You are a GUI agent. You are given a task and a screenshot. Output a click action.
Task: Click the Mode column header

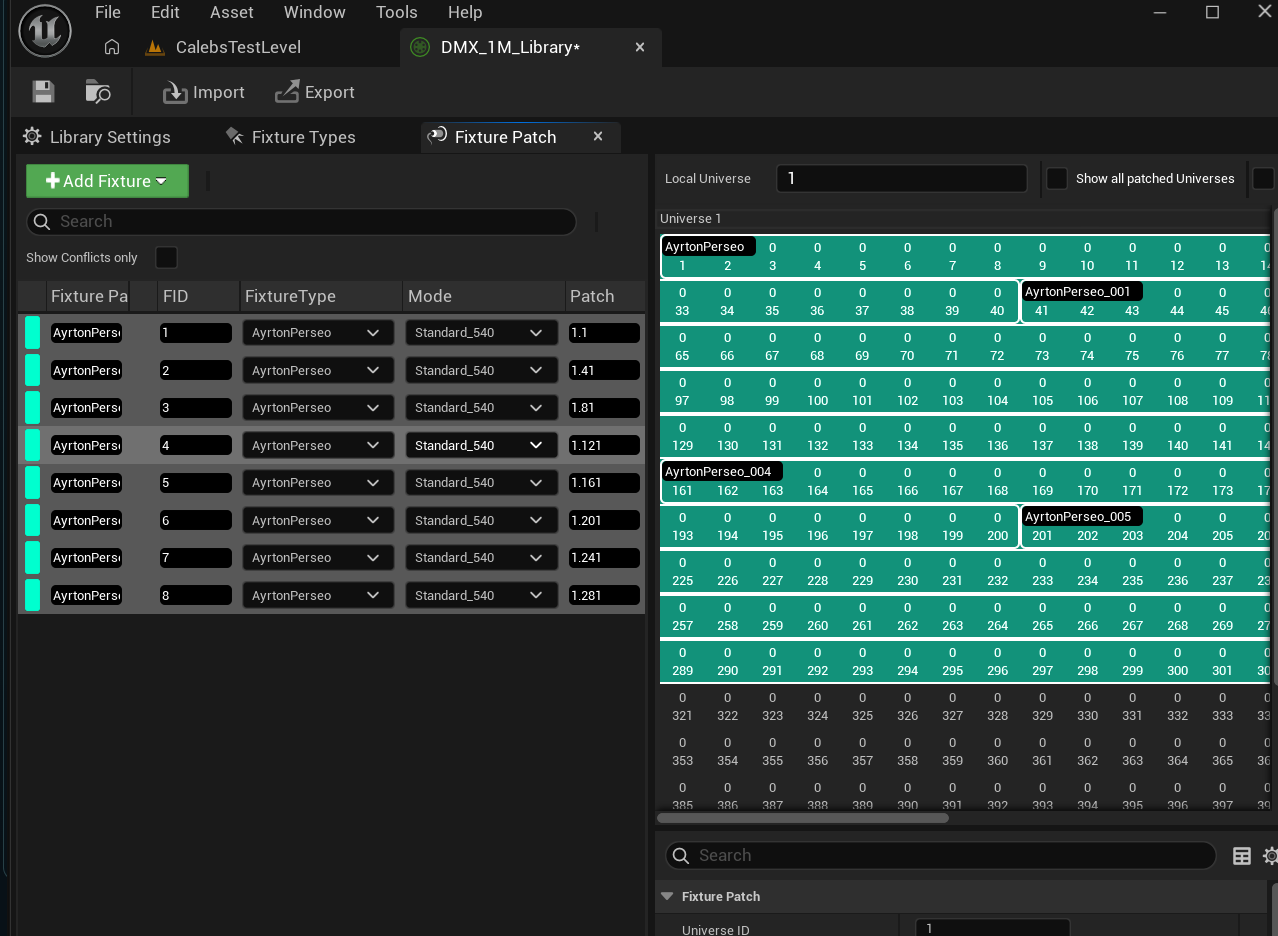[483, 296]
